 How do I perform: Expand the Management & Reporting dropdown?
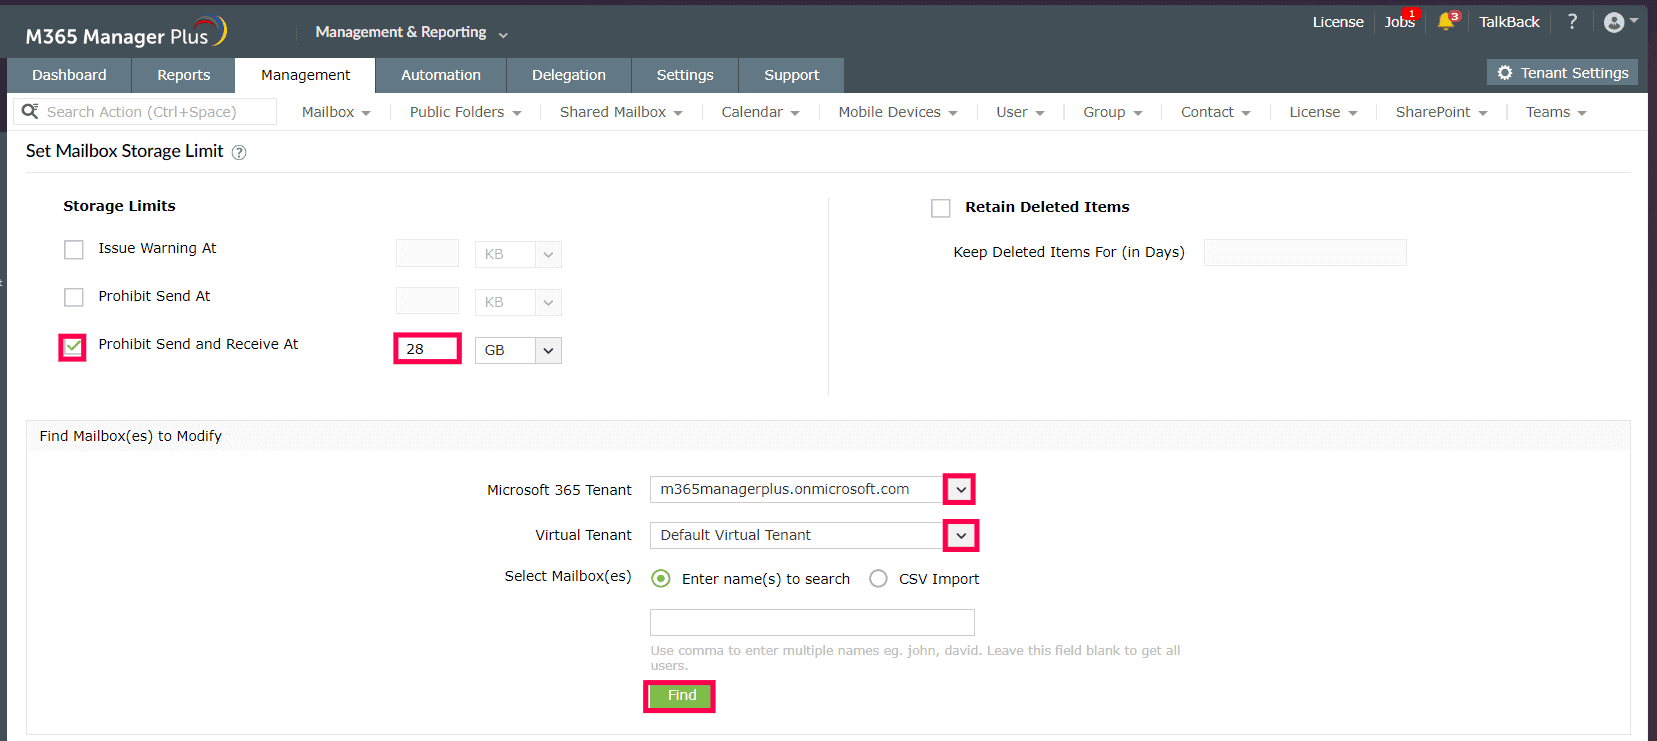point(412,32)
